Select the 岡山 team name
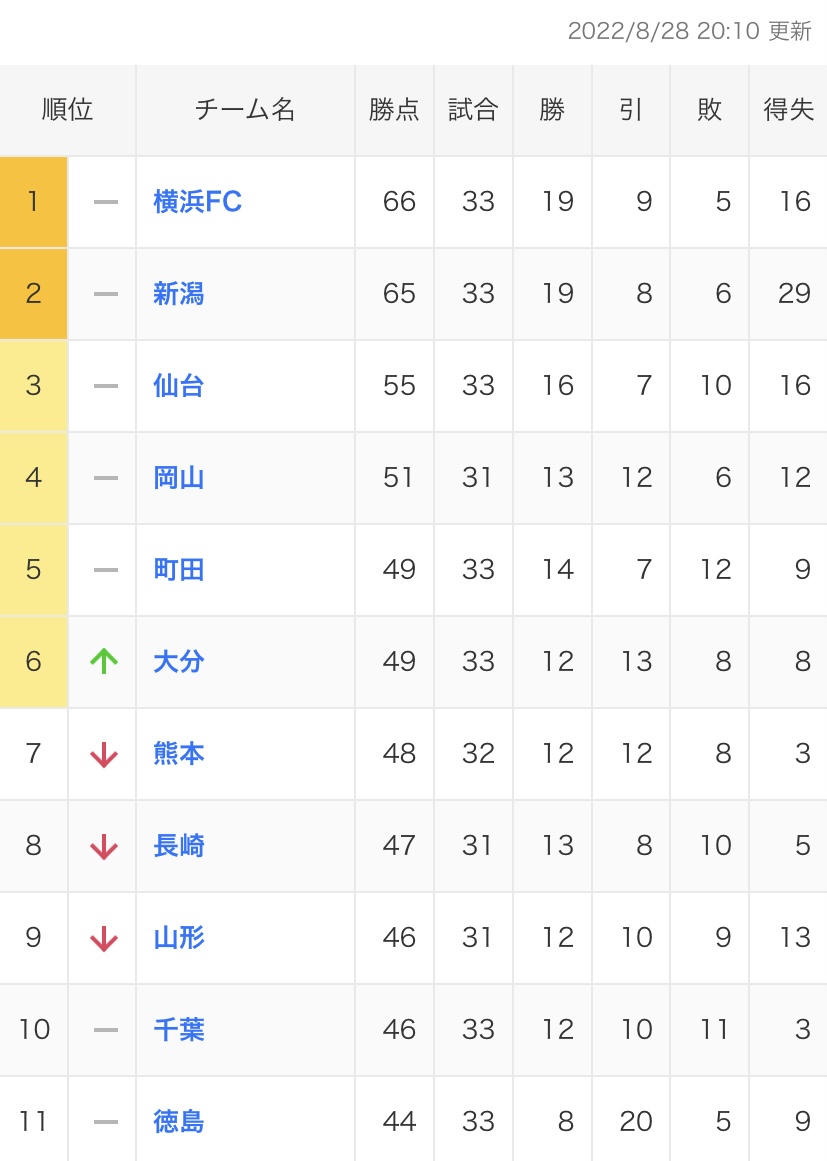Image resolution: width=827 pixels, height=1161 pixels. pyautogui.click(x=178, y=478)
